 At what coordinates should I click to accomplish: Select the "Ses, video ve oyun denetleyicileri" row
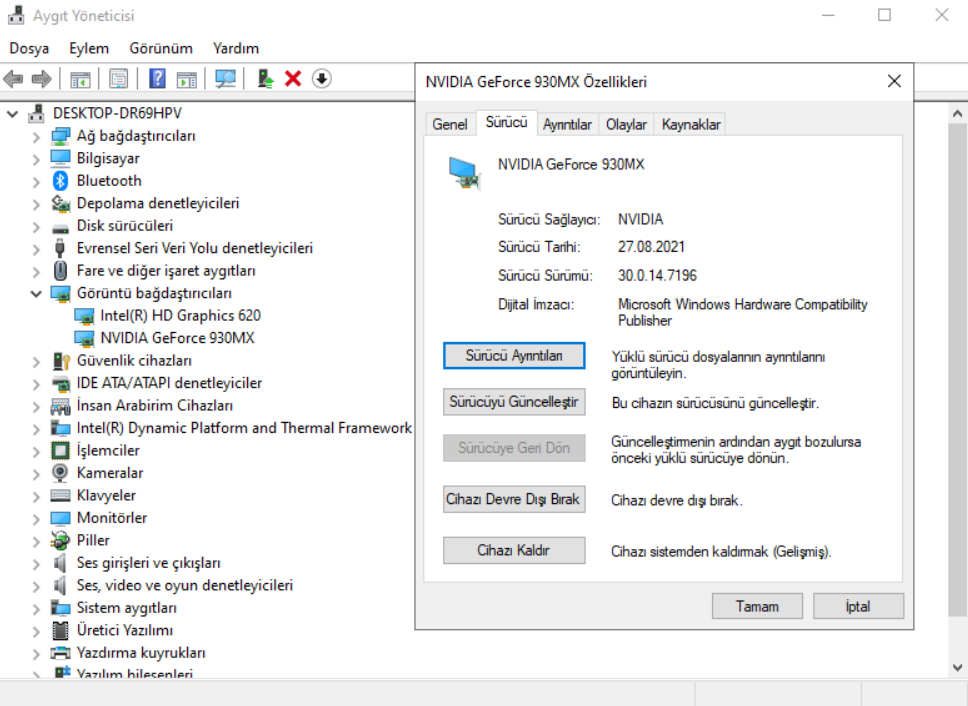tap(185, 585)
